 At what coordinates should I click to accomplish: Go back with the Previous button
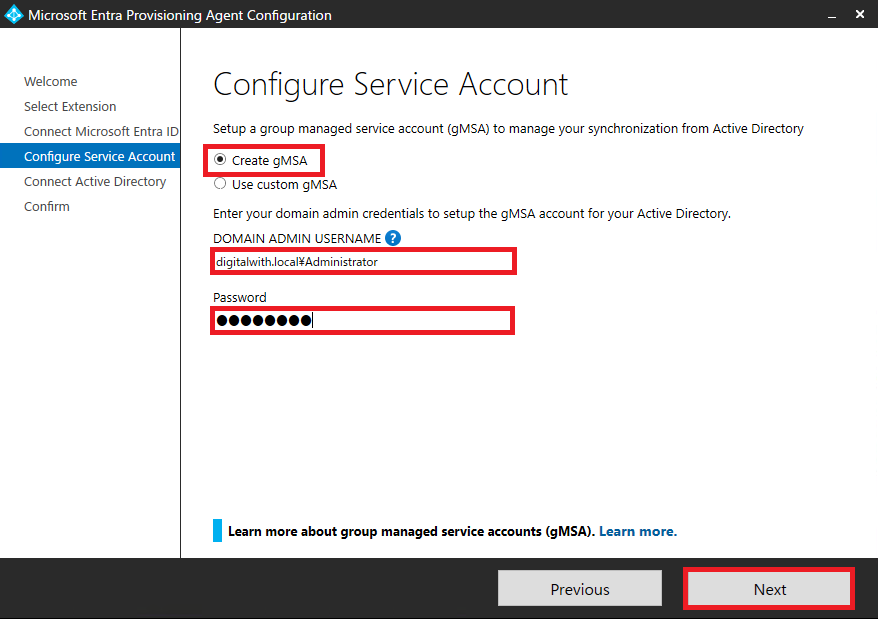tap(580, 589)
